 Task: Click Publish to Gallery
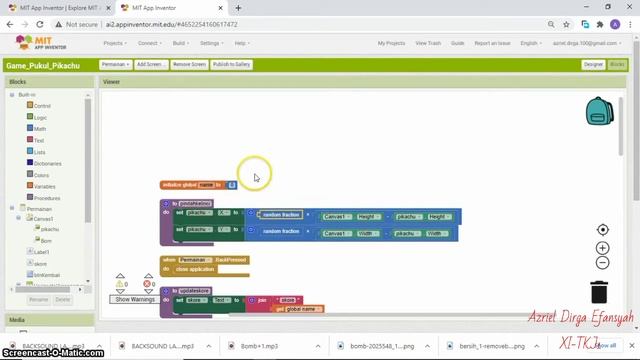pos(231,64)
